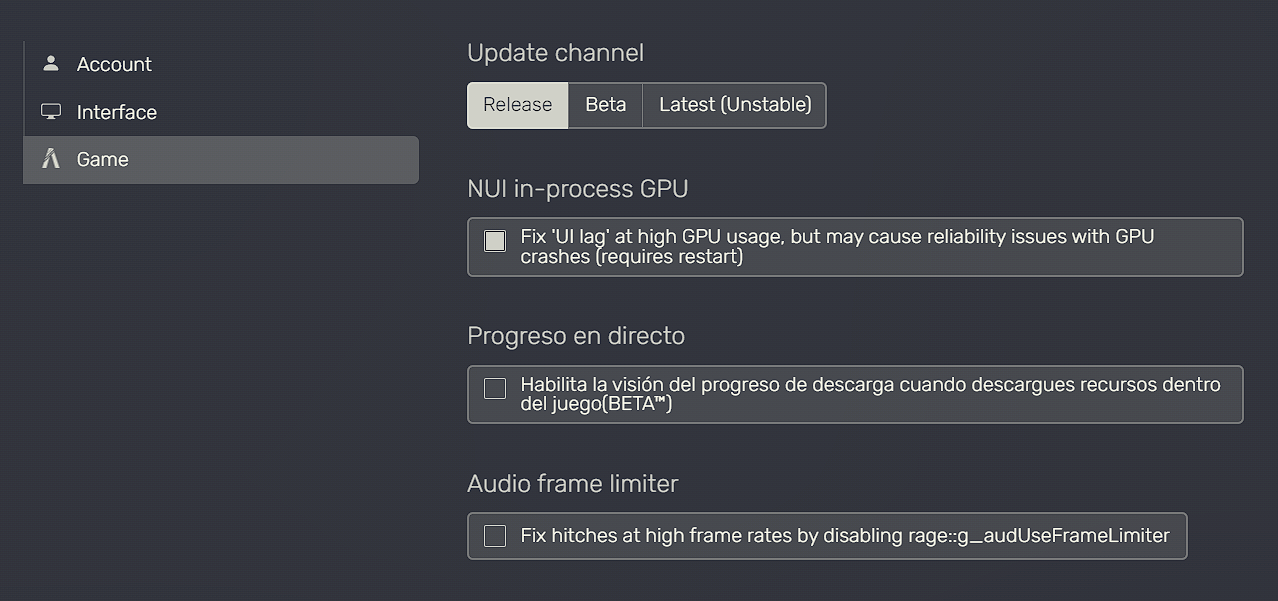The image size is (1278, 601).
Task: Select the monitor icon next to Interface
Action: point(50,111)
